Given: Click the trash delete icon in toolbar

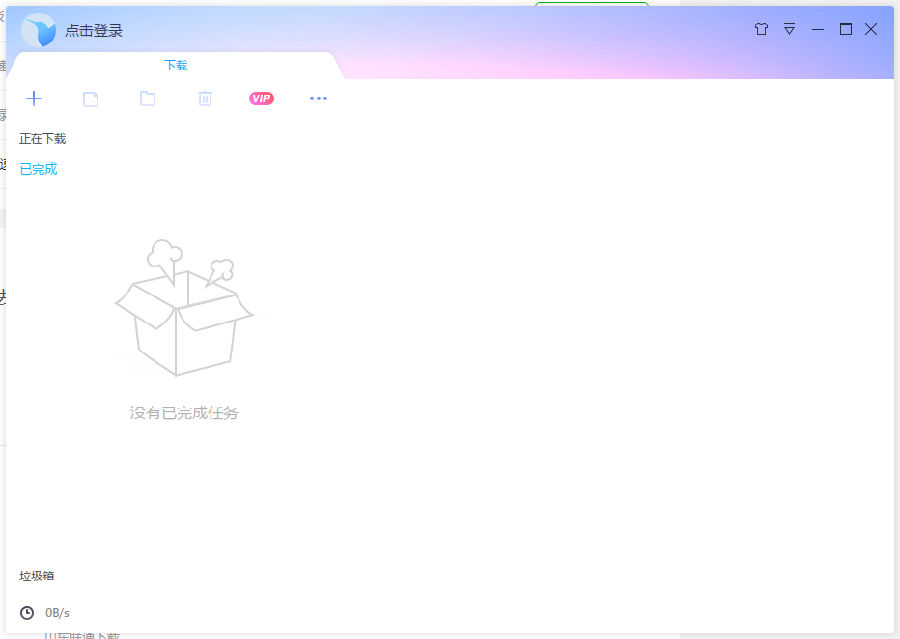Looking at the screenshot, I should [205, 99].
